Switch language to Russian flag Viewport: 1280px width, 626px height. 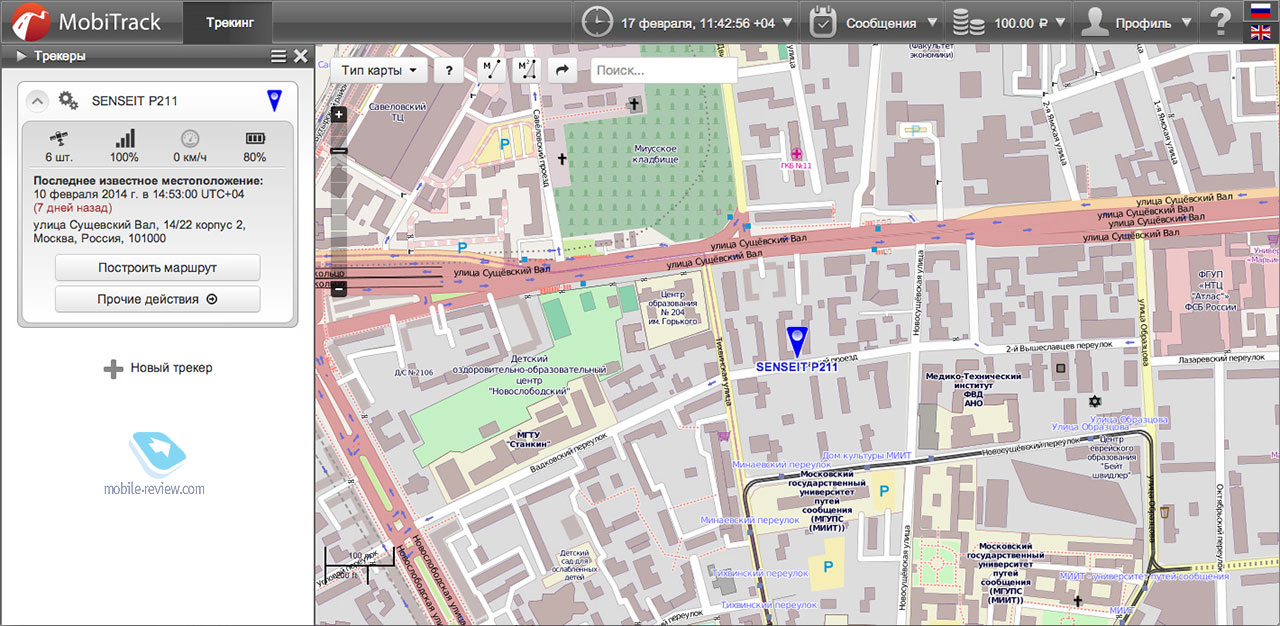pos(1261,11)
